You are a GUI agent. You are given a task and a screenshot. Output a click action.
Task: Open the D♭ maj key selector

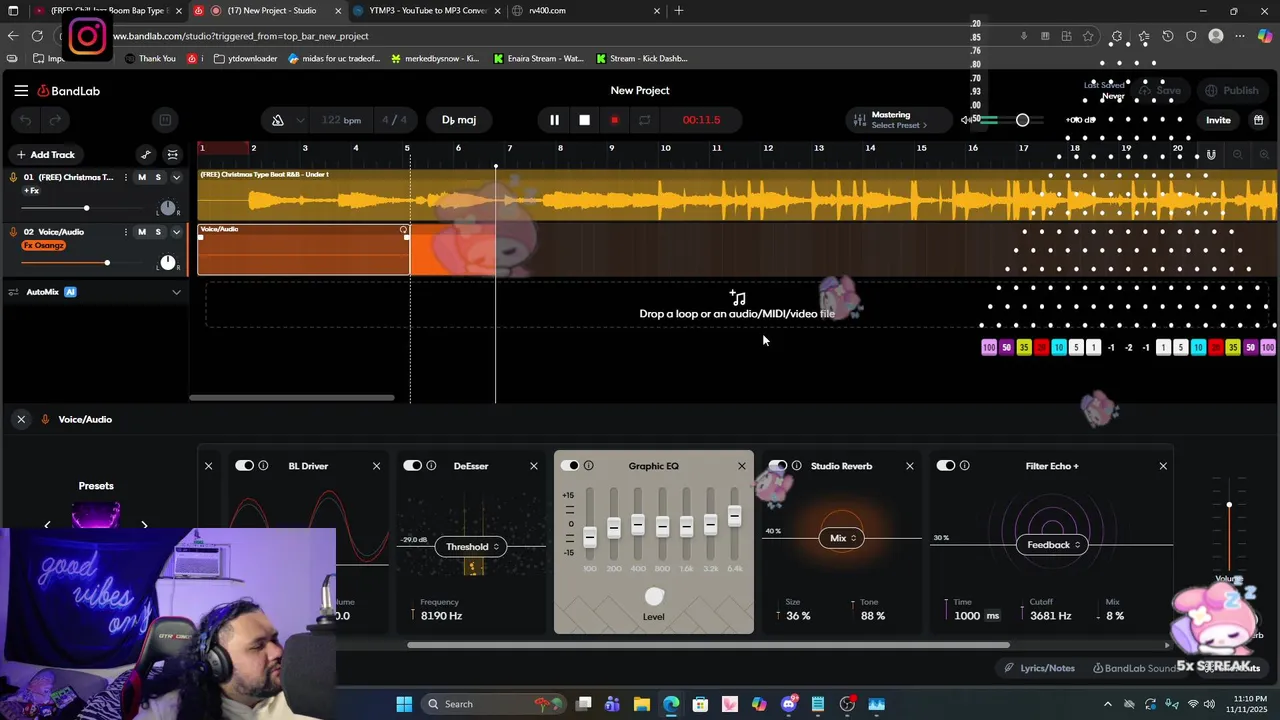[x=459, y=120]
